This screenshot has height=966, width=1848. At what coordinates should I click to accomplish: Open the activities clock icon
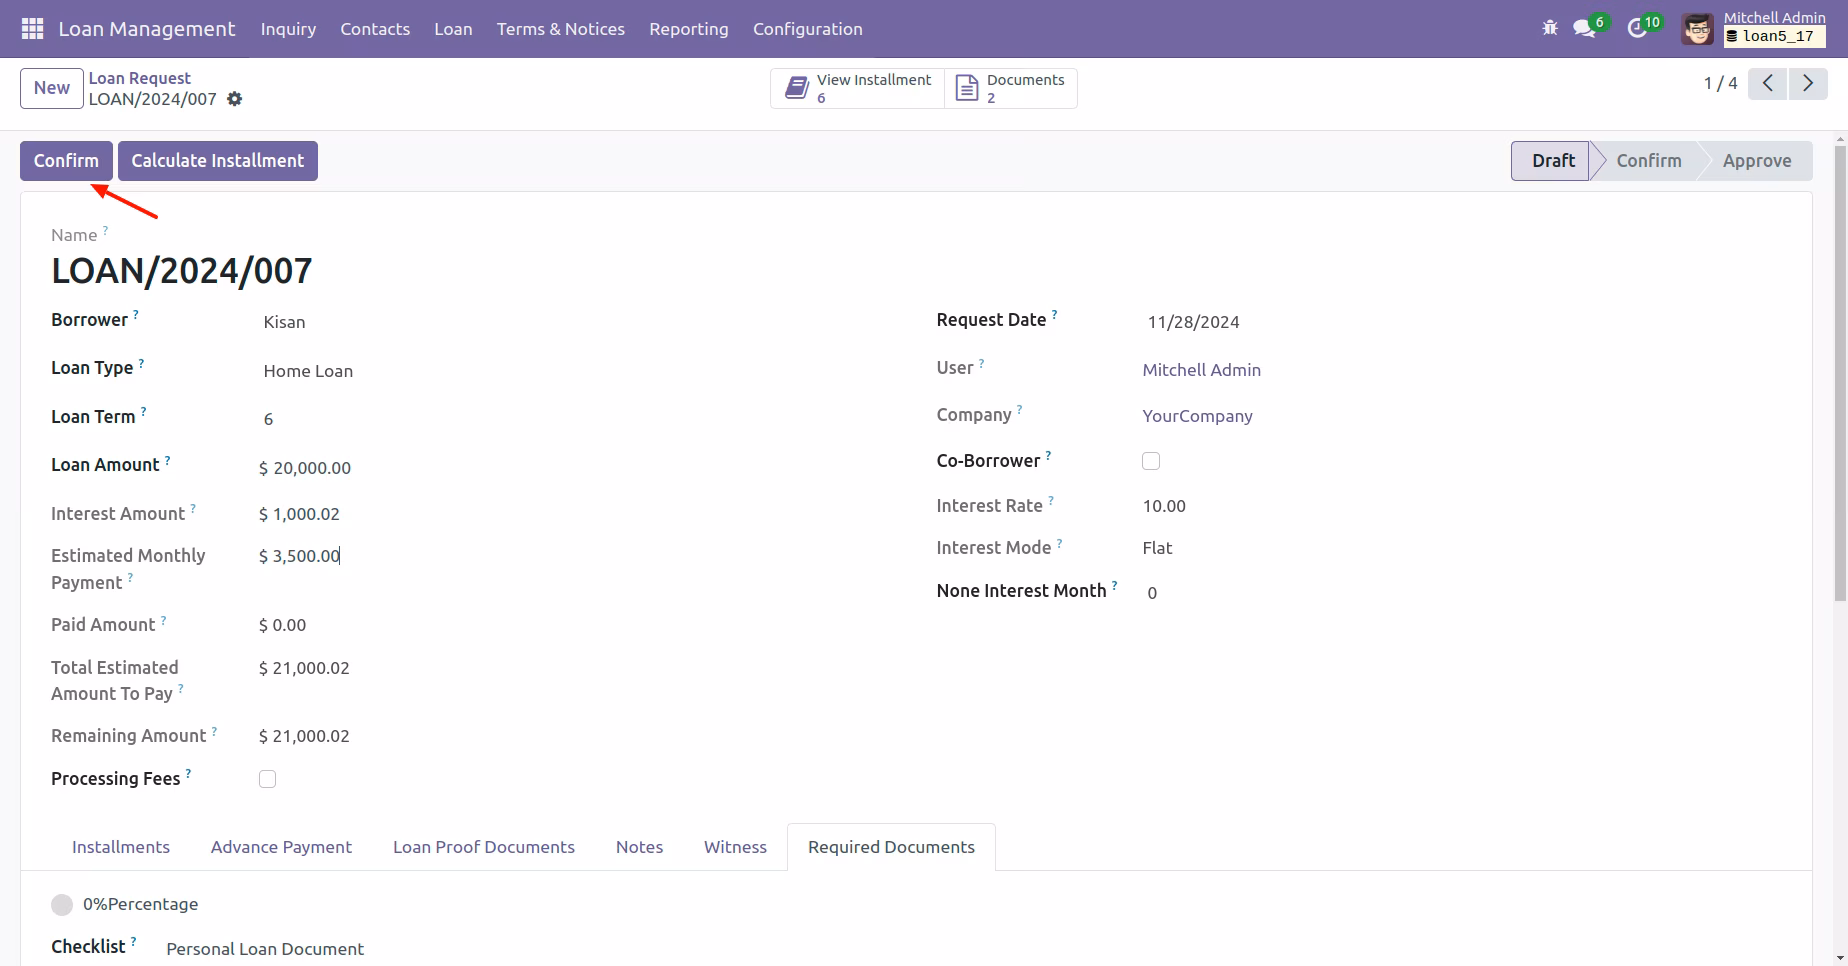(x=1637, y=28)
